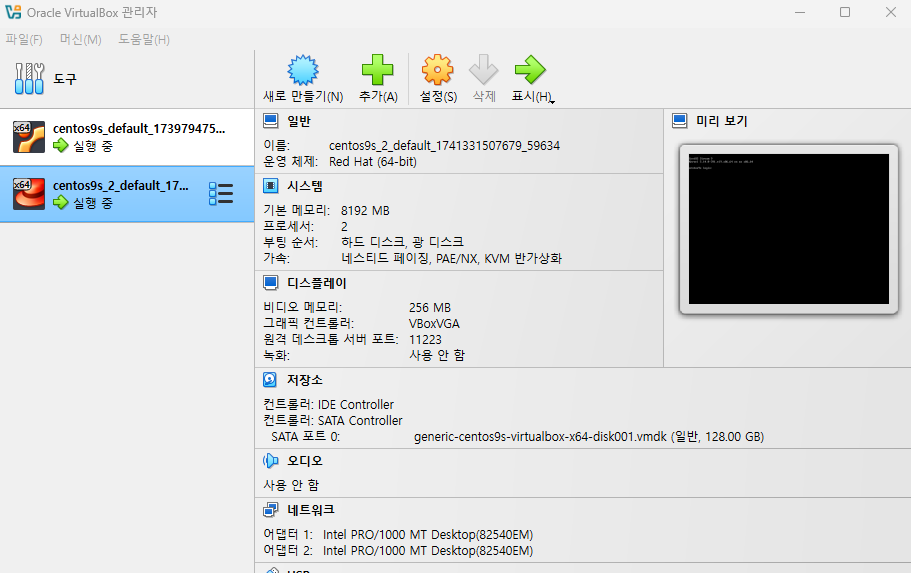
Task: Click the OS value Red Hat (64-bit)
Action: [373, 162]
